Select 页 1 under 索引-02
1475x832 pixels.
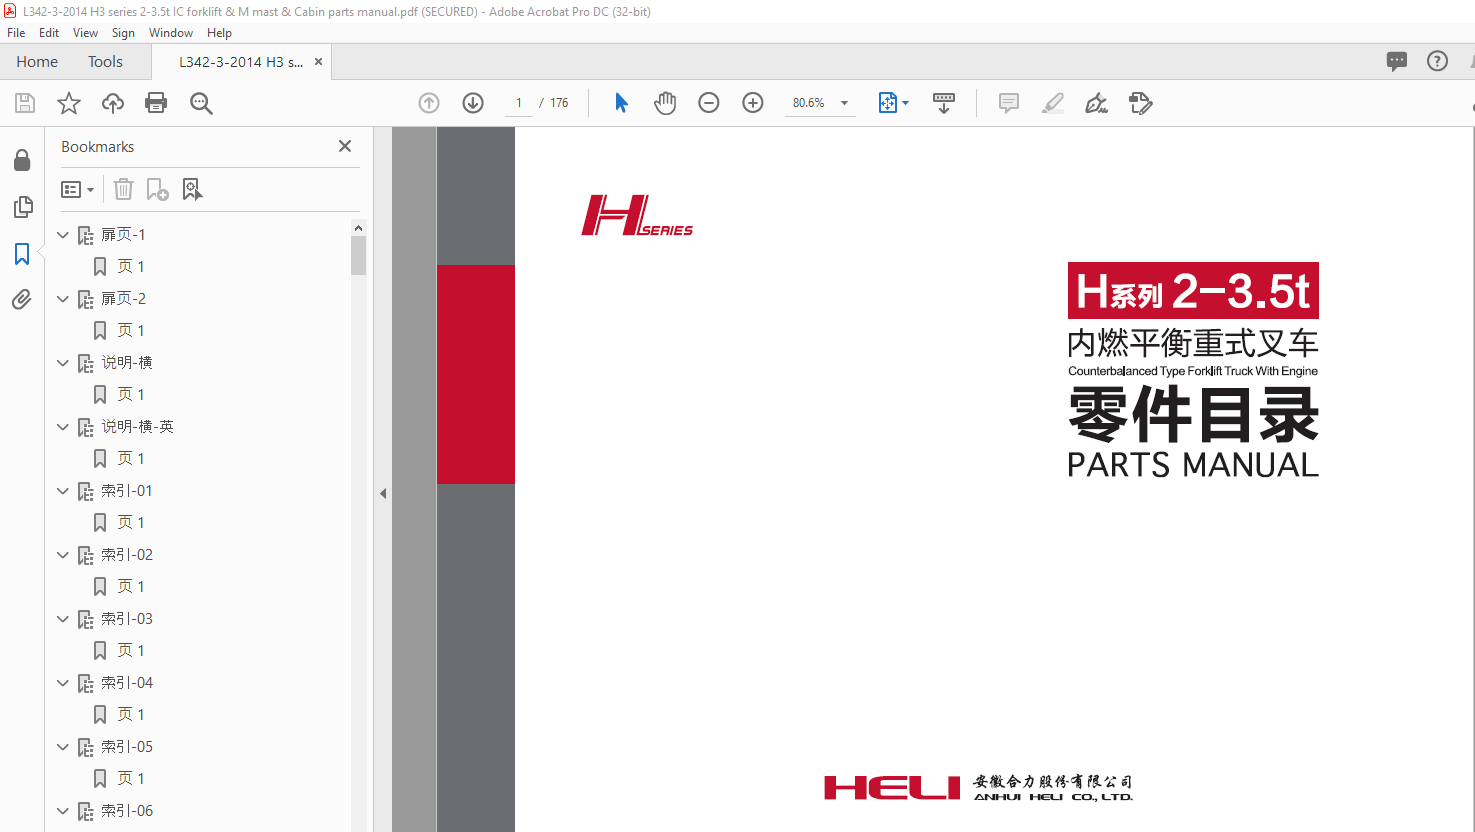click(131, 587)
